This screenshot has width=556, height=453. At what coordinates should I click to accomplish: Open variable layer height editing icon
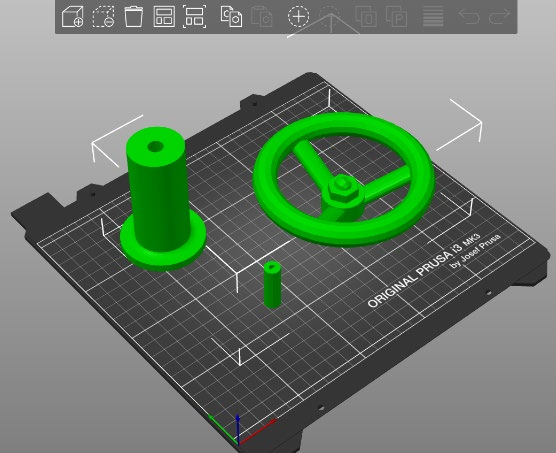pos(433,16)
